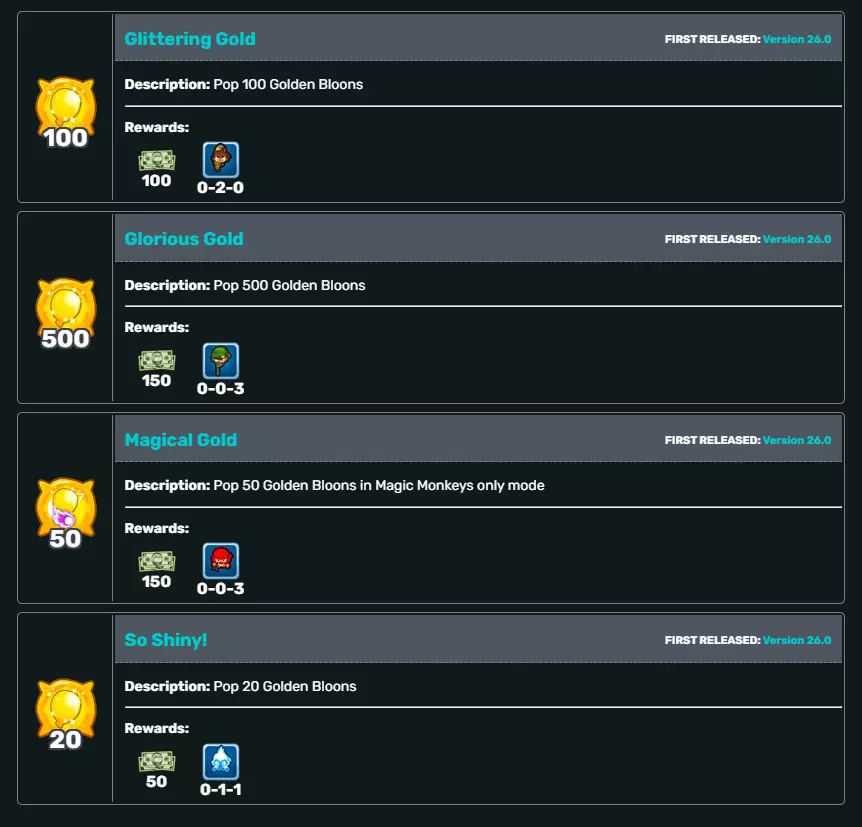This screenshot has width=862, height=827.
Task: Click the Glorious Gold 500 badge icon
Action: coord(65,313)
